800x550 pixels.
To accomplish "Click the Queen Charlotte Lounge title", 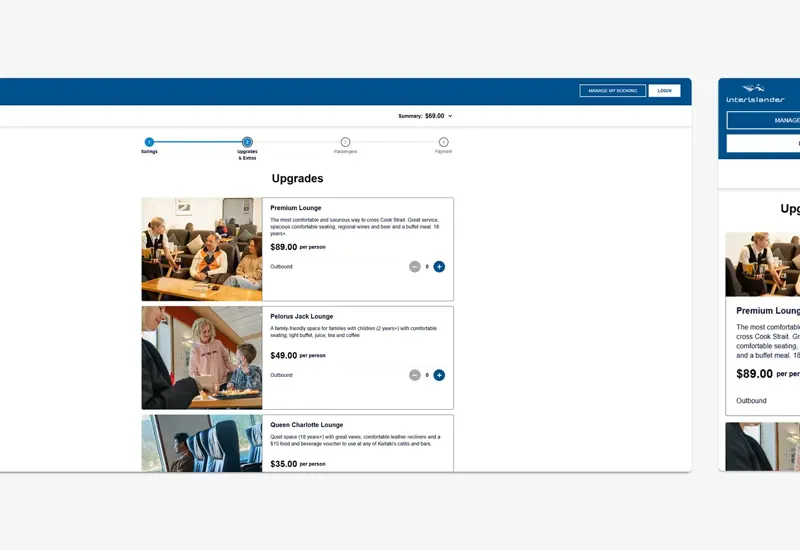I will [307, 424].
